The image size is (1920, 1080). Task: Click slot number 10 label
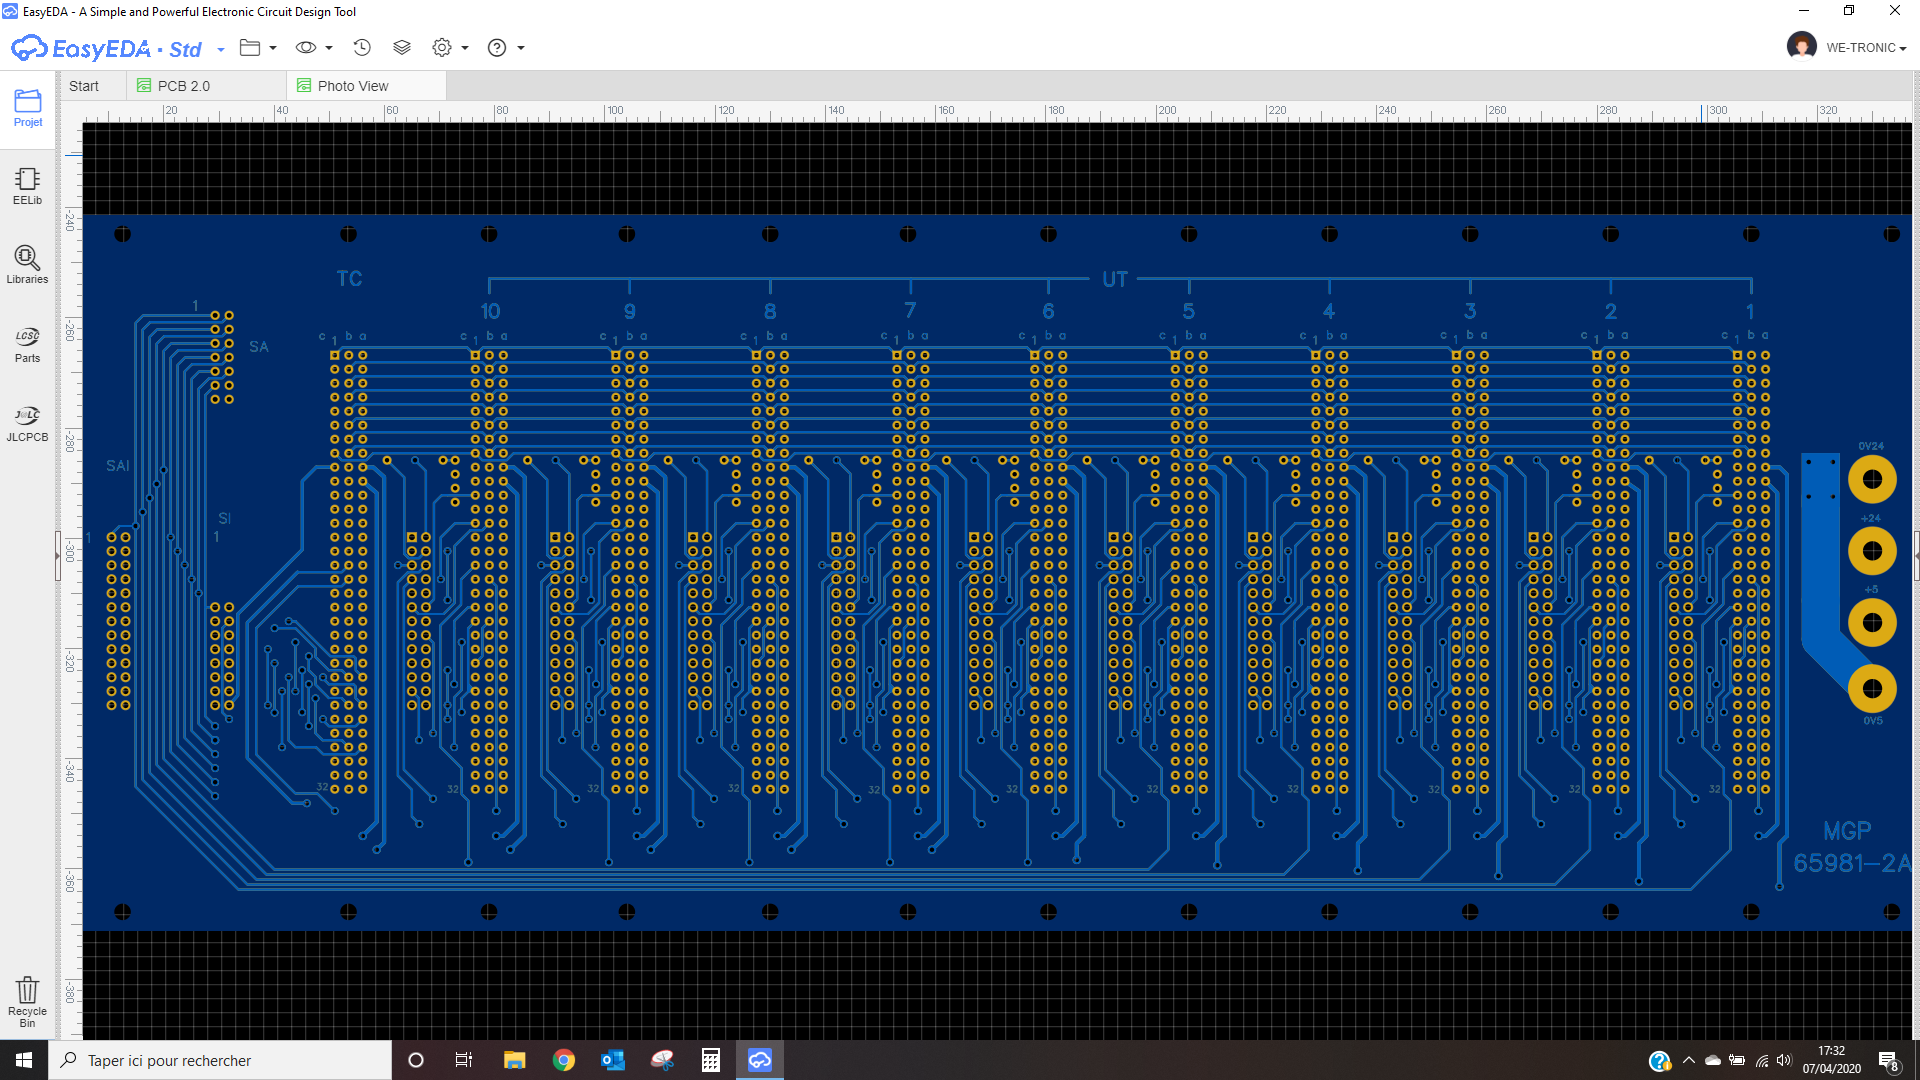click(x=490, y=312)
